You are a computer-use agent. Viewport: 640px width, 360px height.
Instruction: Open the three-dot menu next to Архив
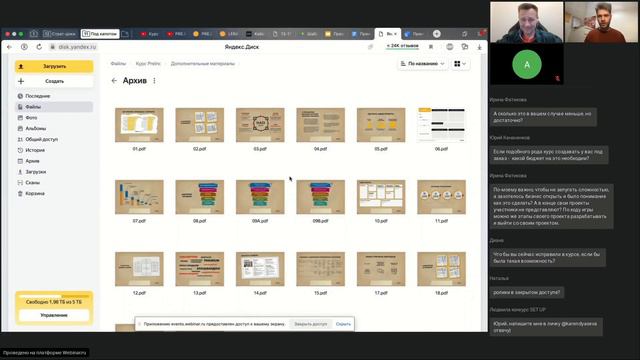pos(154,81)
